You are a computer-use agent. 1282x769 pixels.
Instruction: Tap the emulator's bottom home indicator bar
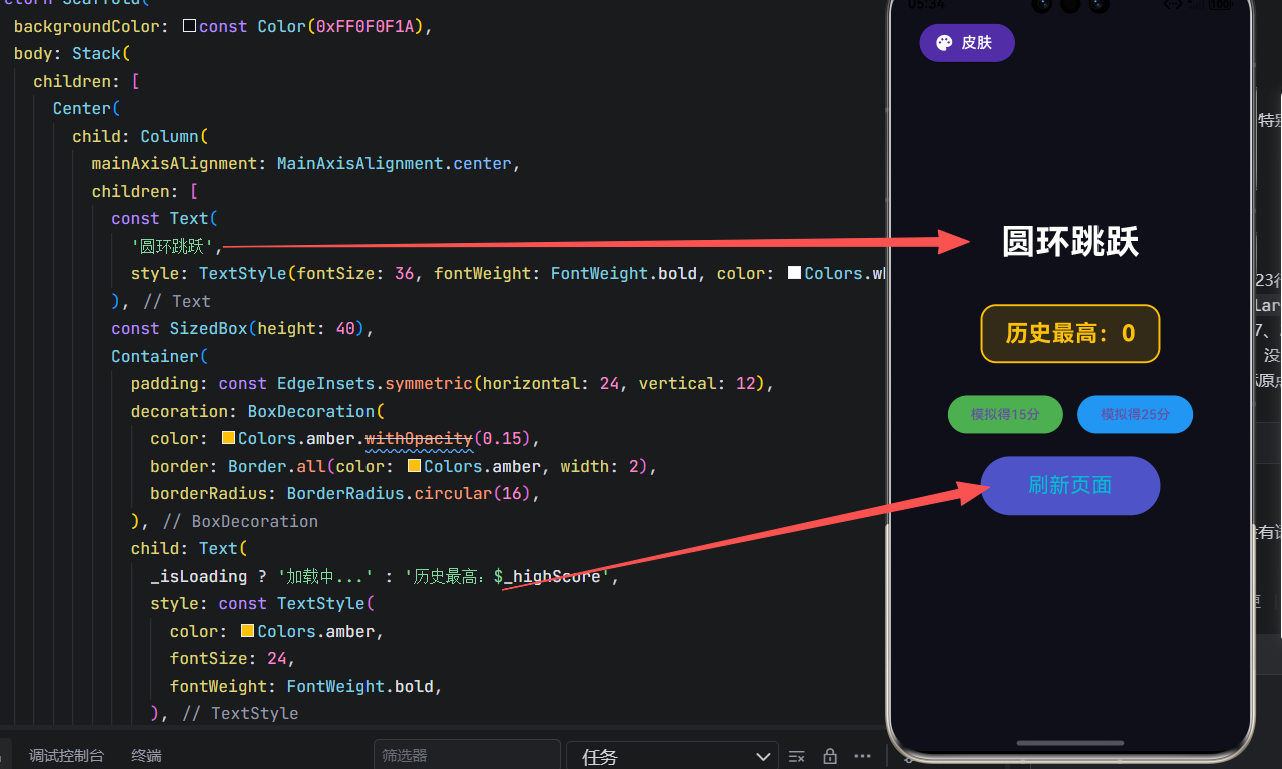pyautogui.click(x=1070, y=743)
